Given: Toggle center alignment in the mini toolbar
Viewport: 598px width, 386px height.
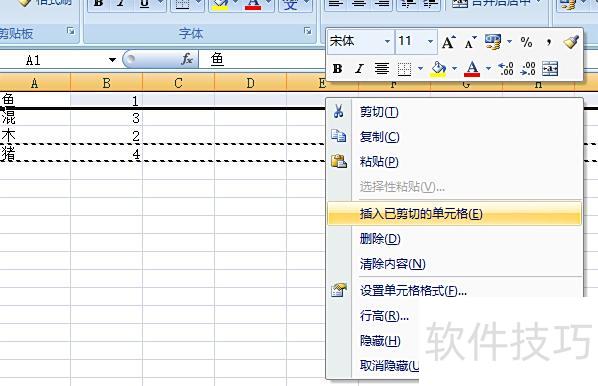Looking at the screenshot, I should [x=382, y=69].
